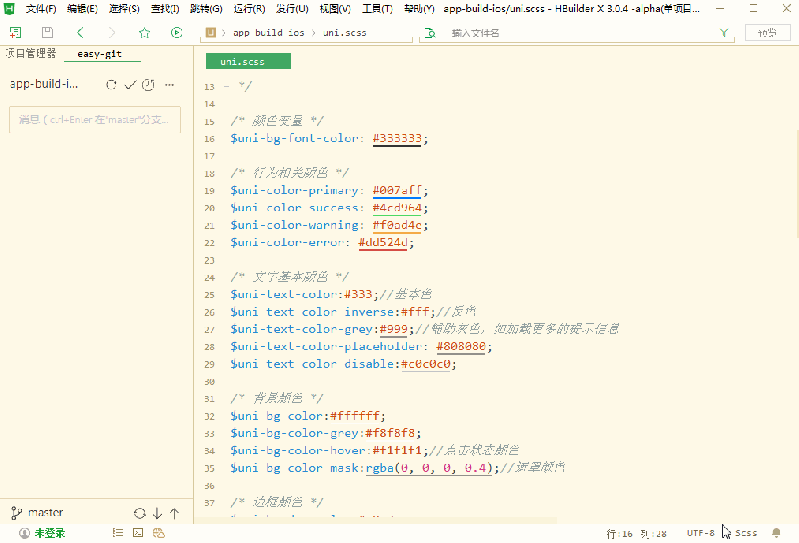This screenshot has height=543, width=799.
Task: Open the terminal icon in status bar
Action: point(138,533)
